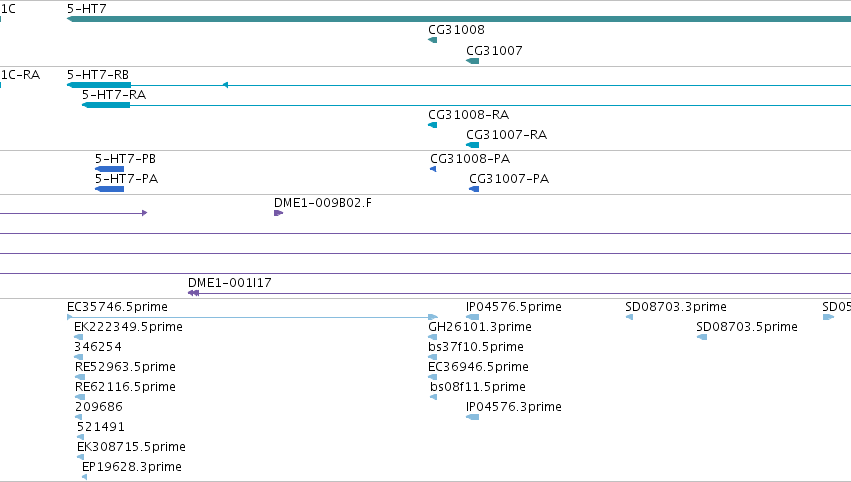Click the IP04576.3prime EST label
The image size is (851, 482).
pos(514,407)
